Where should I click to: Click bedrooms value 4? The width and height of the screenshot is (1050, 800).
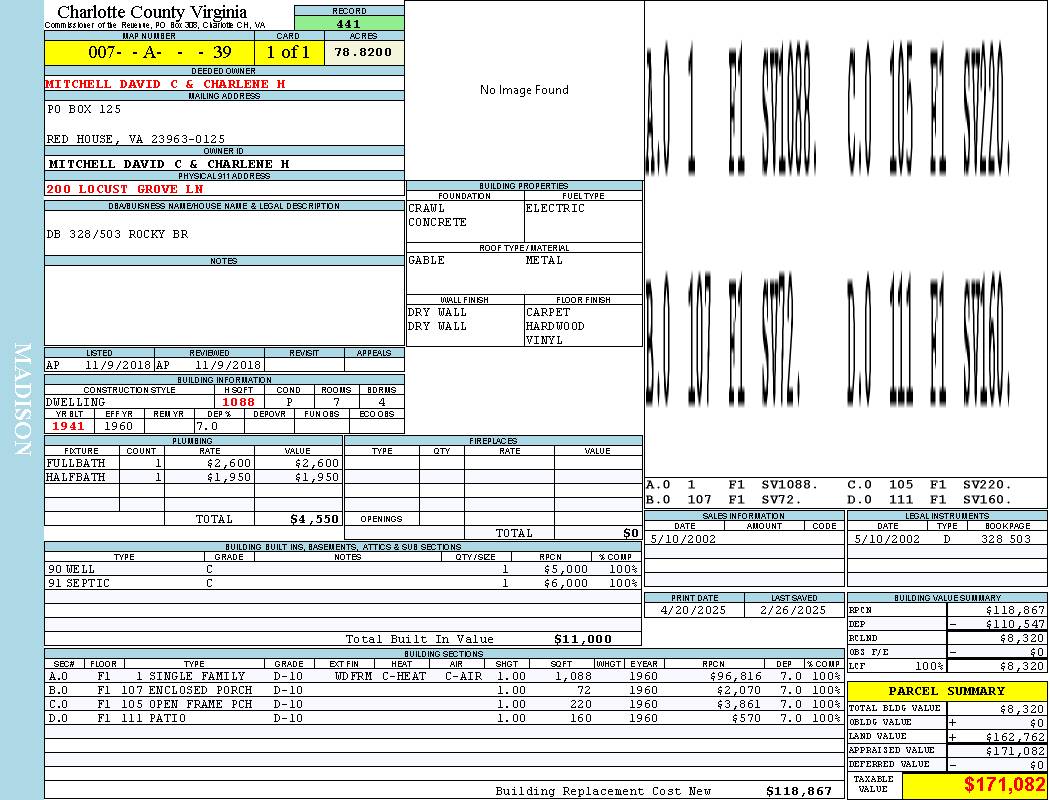(382, 402)
